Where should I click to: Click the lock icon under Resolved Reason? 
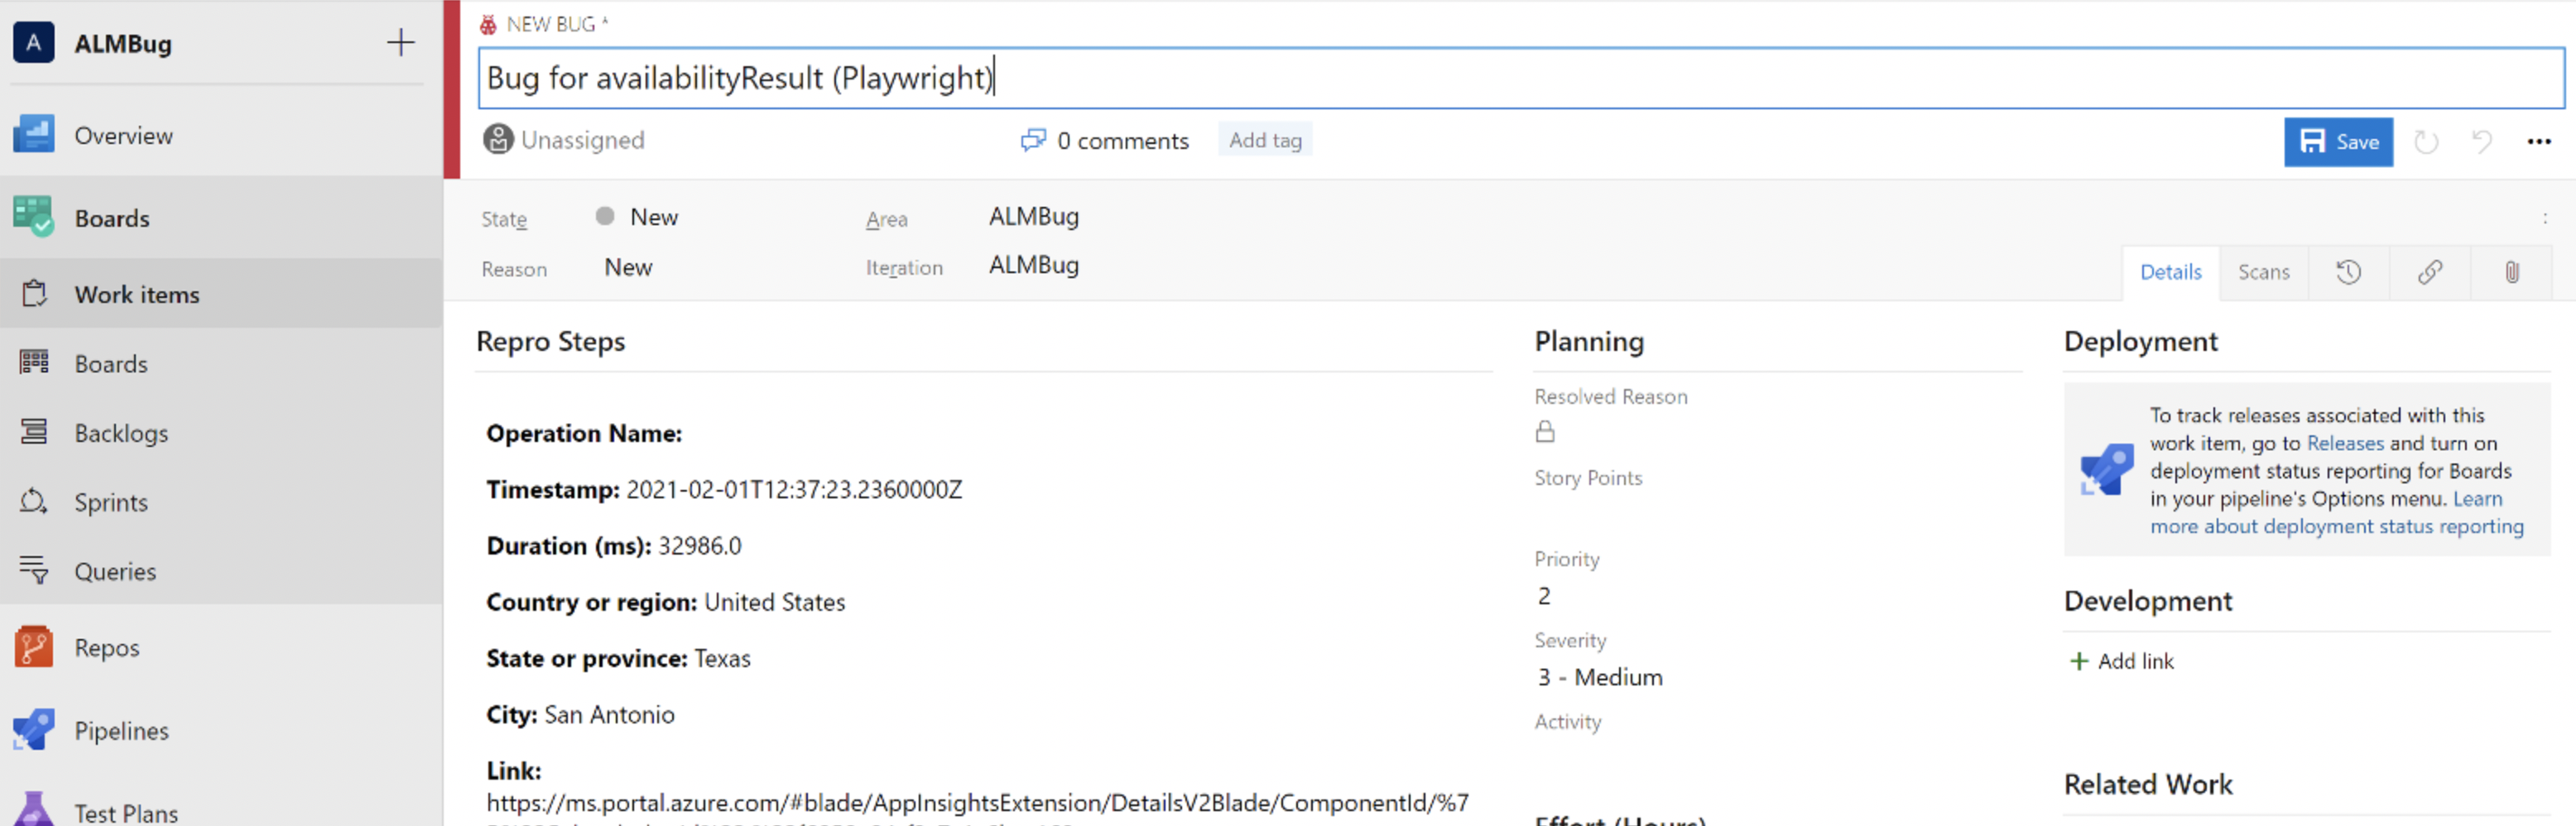coord(1545,431)
